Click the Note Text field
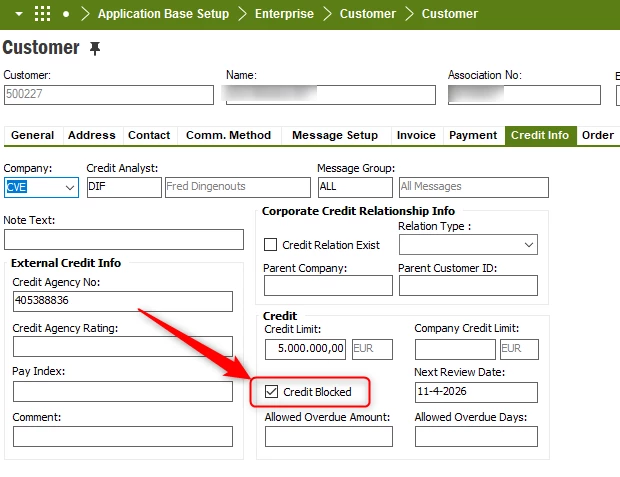Image resolution: width=620 pixels, height=477 pixels. click(124, 239)
